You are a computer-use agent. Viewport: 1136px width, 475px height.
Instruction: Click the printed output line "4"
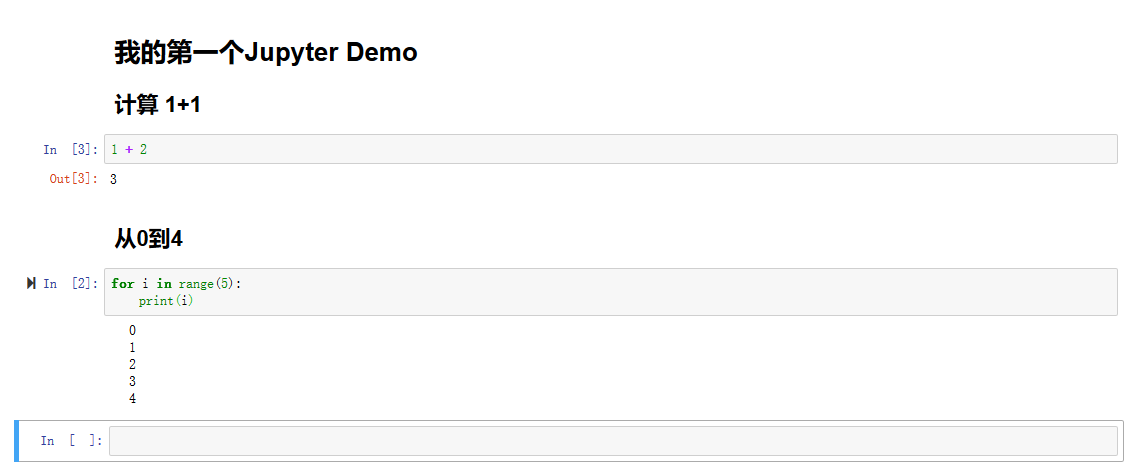click(x=133, y=398)
